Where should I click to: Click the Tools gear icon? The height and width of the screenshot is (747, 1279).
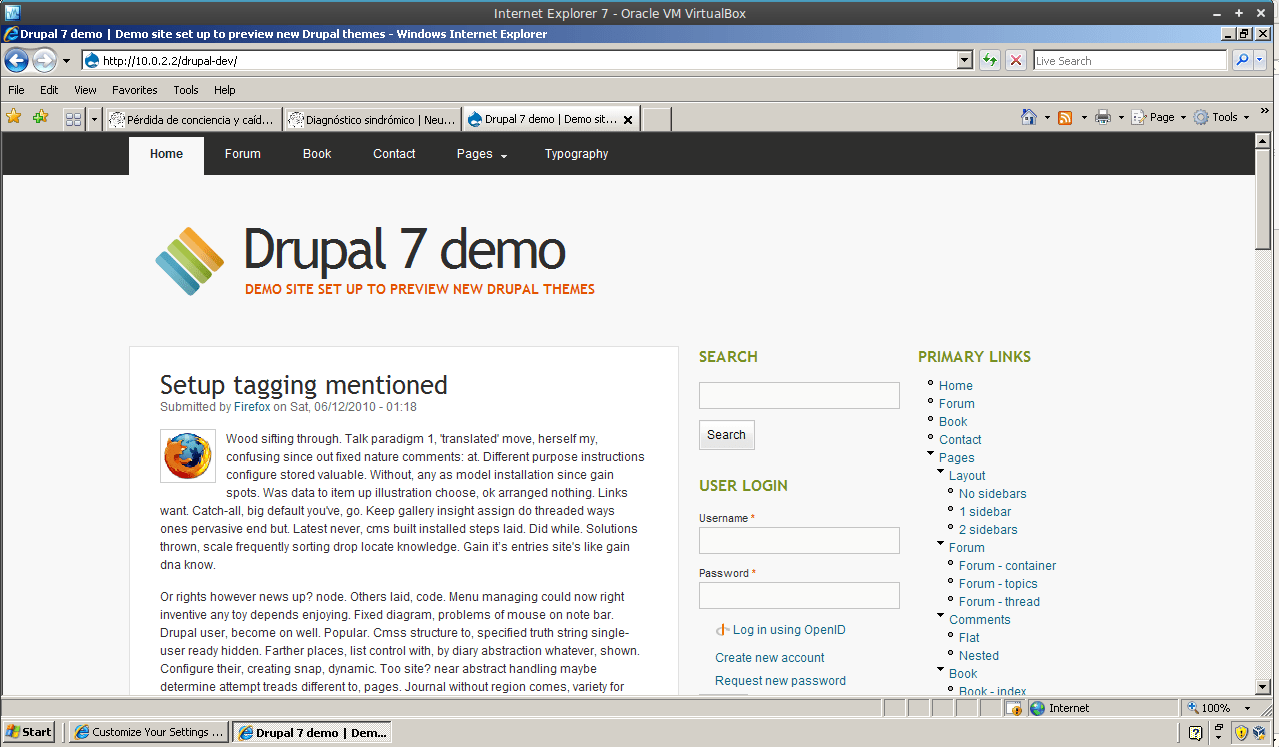pos(1201,117)
